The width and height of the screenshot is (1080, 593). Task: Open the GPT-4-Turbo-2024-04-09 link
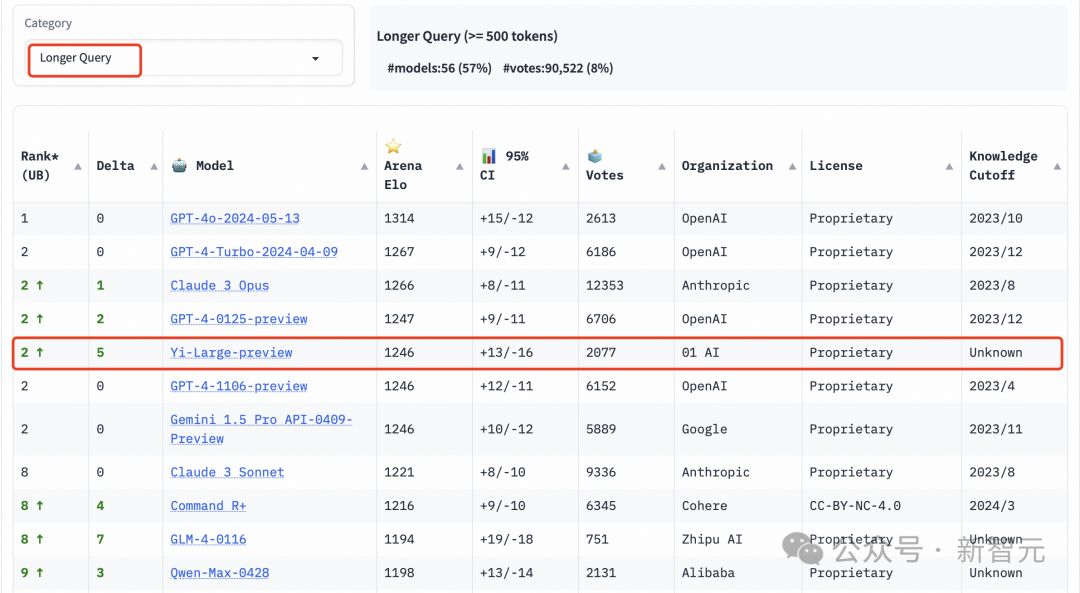click(x=254, y=252)
